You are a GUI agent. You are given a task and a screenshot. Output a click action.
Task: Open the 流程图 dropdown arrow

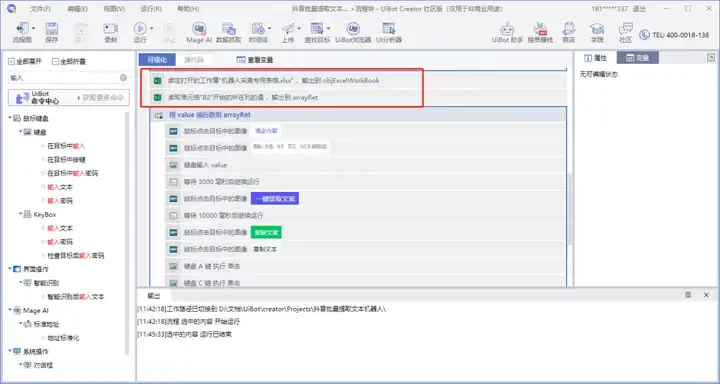click(35, 28)
